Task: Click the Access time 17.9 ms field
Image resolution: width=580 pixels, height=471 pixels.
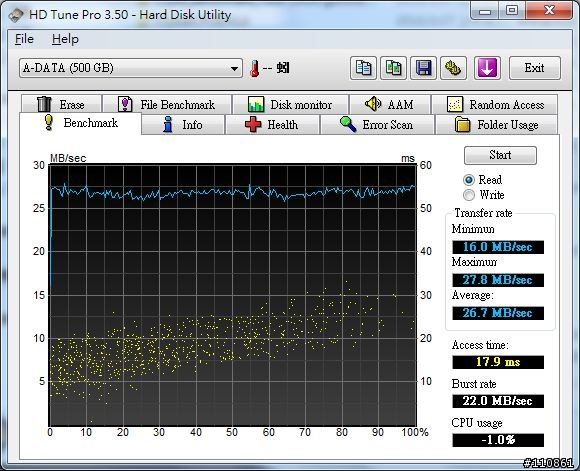Action: click(498, 362)
